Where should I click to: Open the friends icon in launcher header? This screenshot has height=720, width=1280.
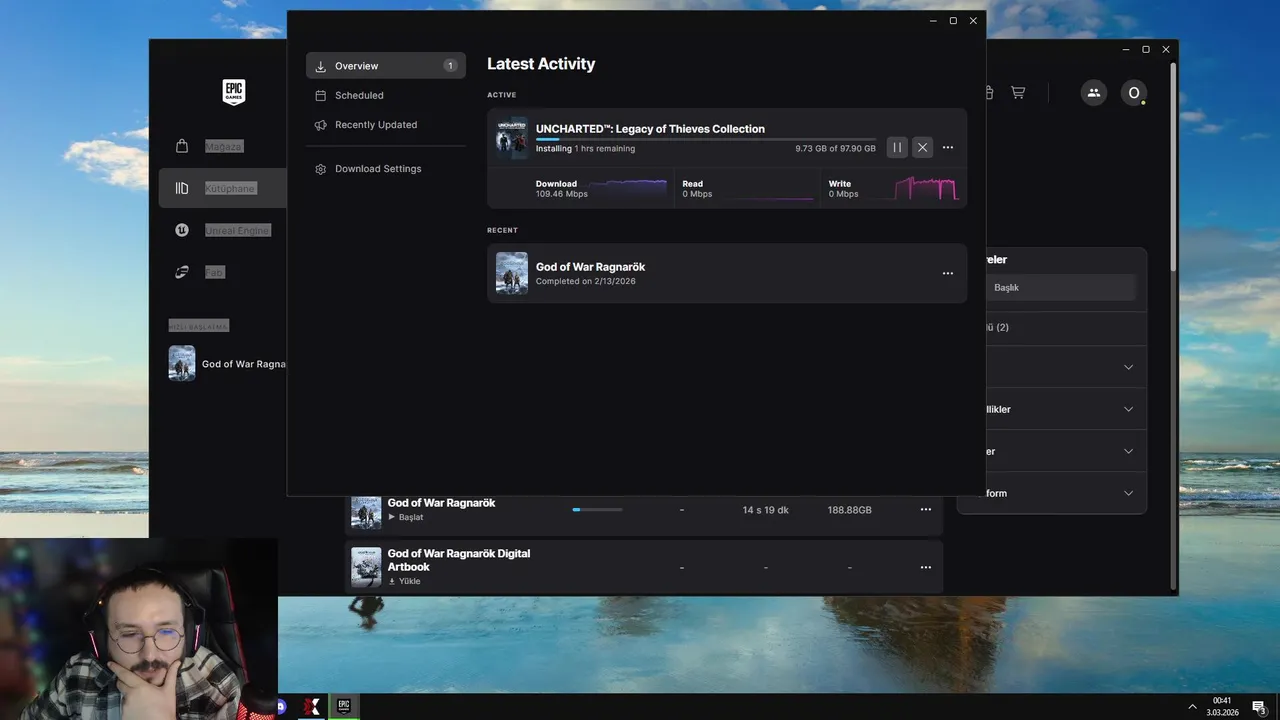(x=1093, y=93)
